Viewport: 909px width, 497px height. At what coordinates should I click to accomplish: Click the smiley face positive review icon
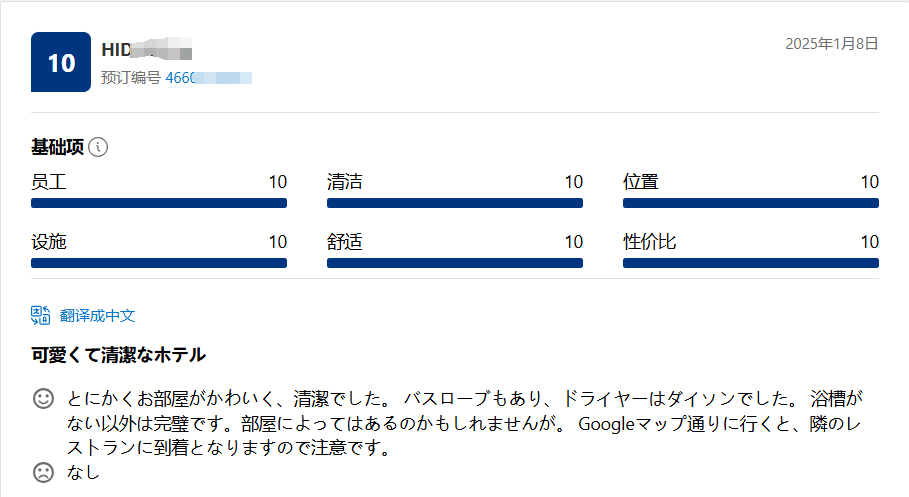tap(43, 398)
